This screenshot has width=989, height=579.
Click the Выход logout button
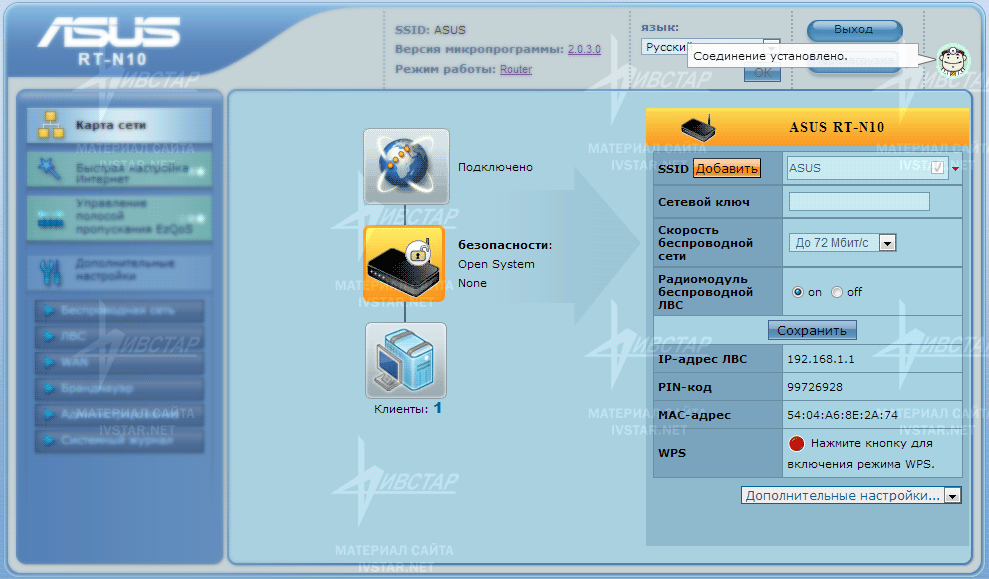855,30
